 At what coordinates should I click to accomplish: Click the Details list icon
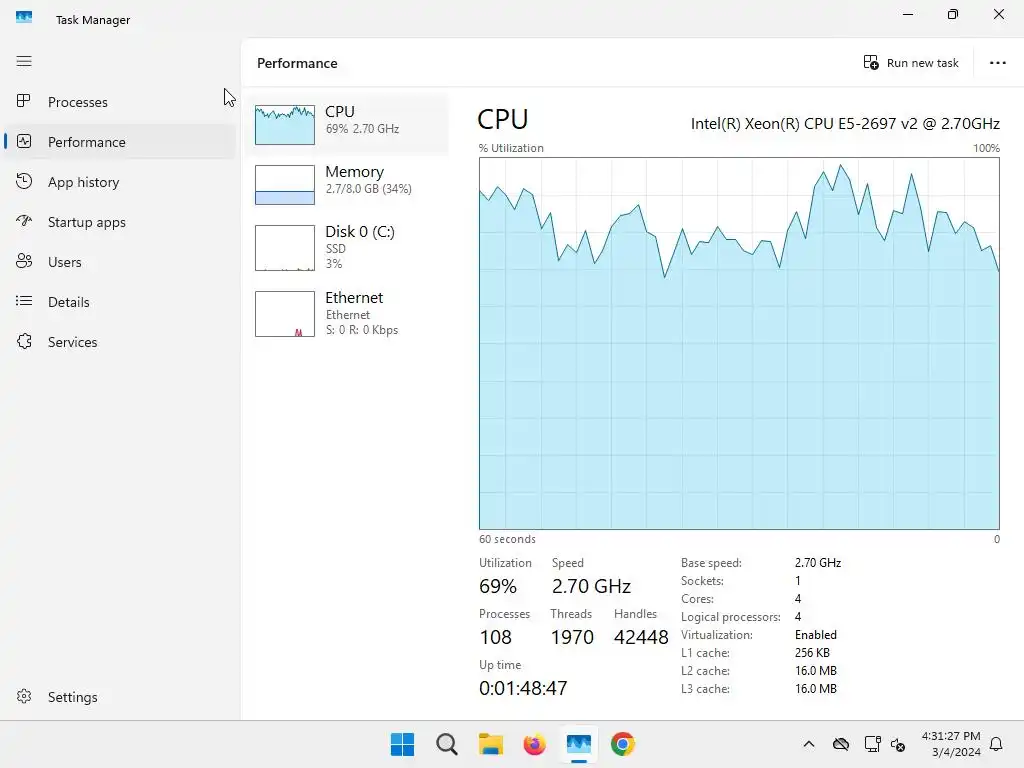pyautogui.click(x=24, y=301)
